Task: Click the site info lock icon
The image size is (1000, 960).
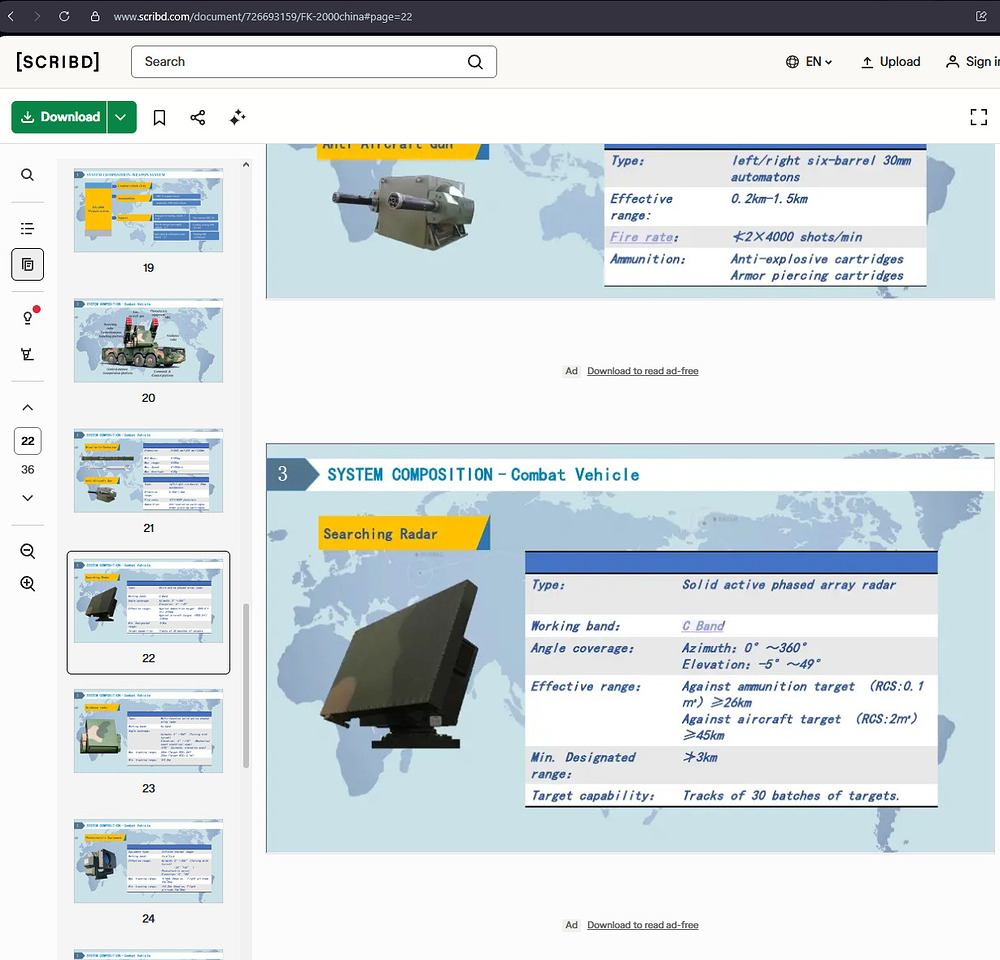Action: (x=95, y=17)
